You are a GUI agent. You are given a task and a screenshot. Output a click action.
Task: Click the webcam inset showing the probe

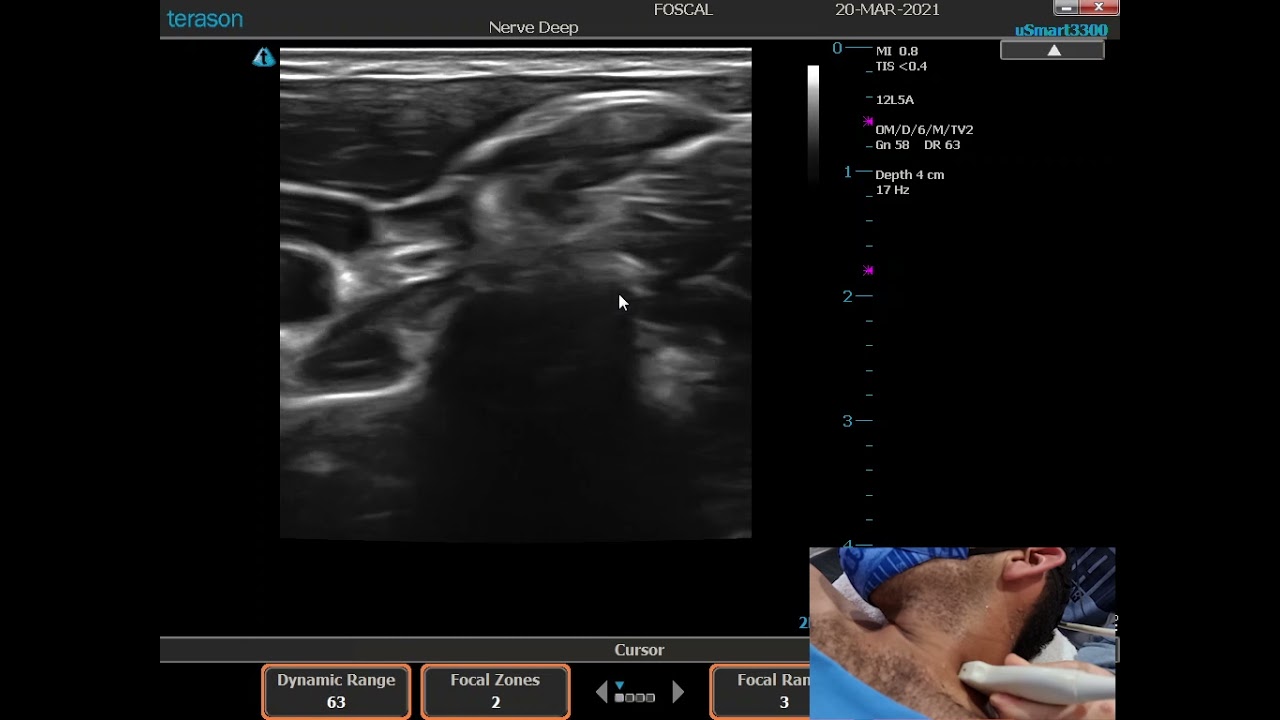point(962,633)
